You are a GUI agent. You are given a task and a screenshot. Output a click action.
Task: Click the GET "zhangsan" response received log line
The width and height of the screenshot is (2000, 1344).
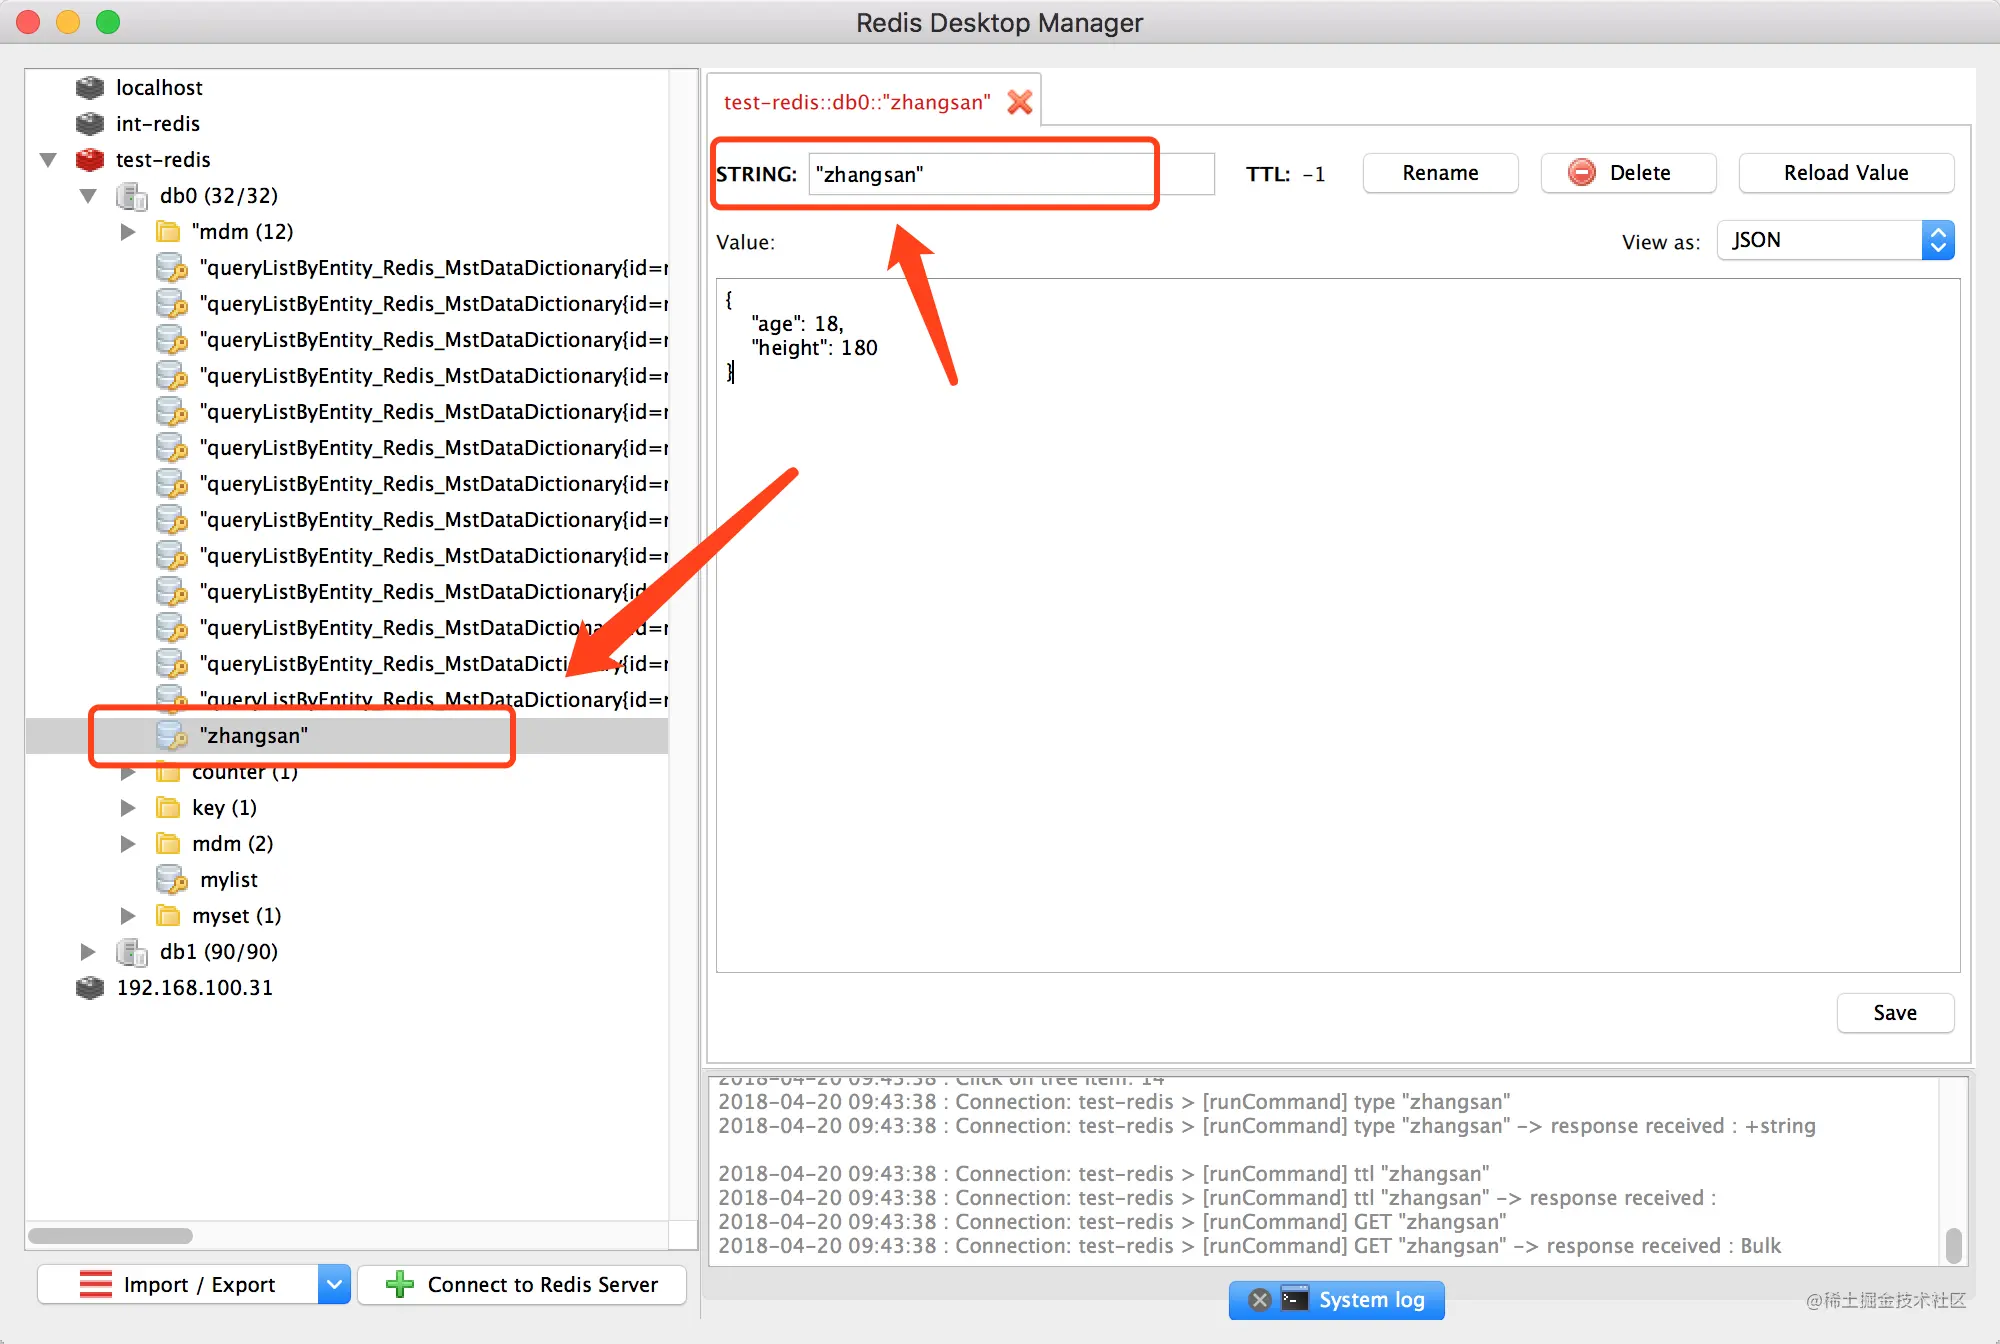(x=1250, y=1246)
